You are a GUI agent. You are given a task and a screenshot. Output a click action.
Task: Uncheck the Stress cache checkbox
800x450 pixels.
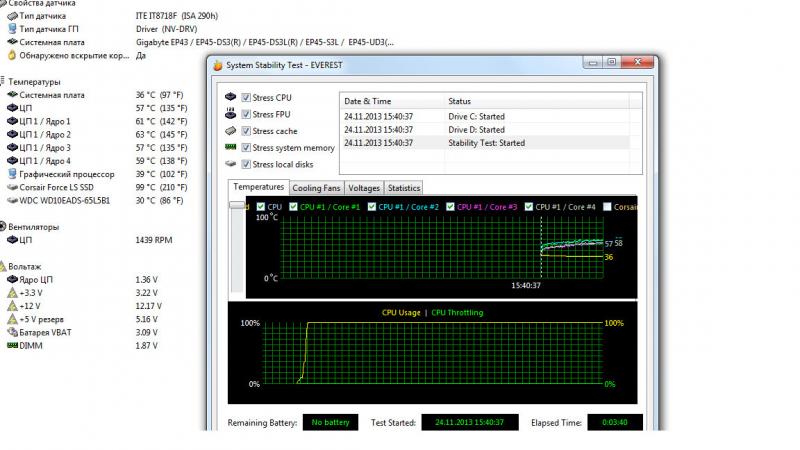click(246, 131)
